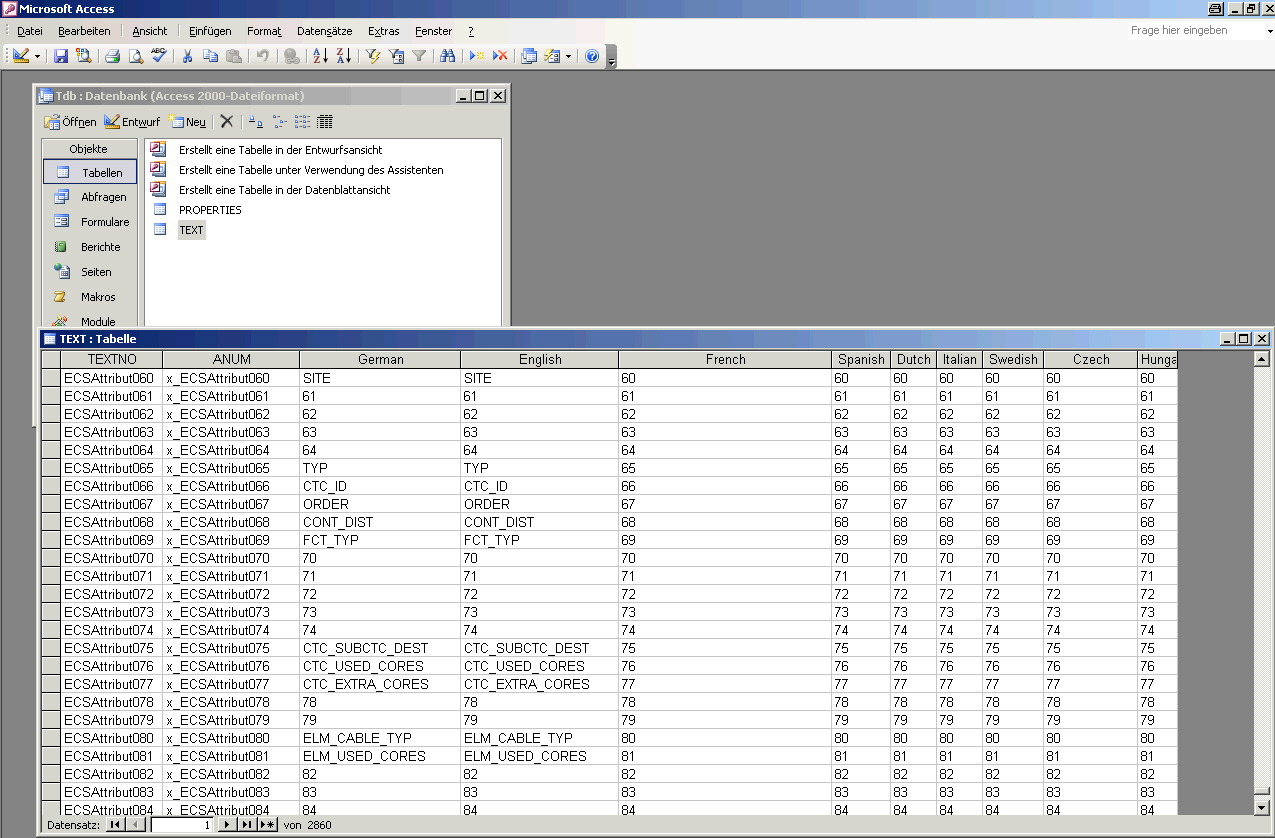Screen dimensions: 1275x838
Task: Open the Toolbar Options chevron
Action: click(612, 57)
